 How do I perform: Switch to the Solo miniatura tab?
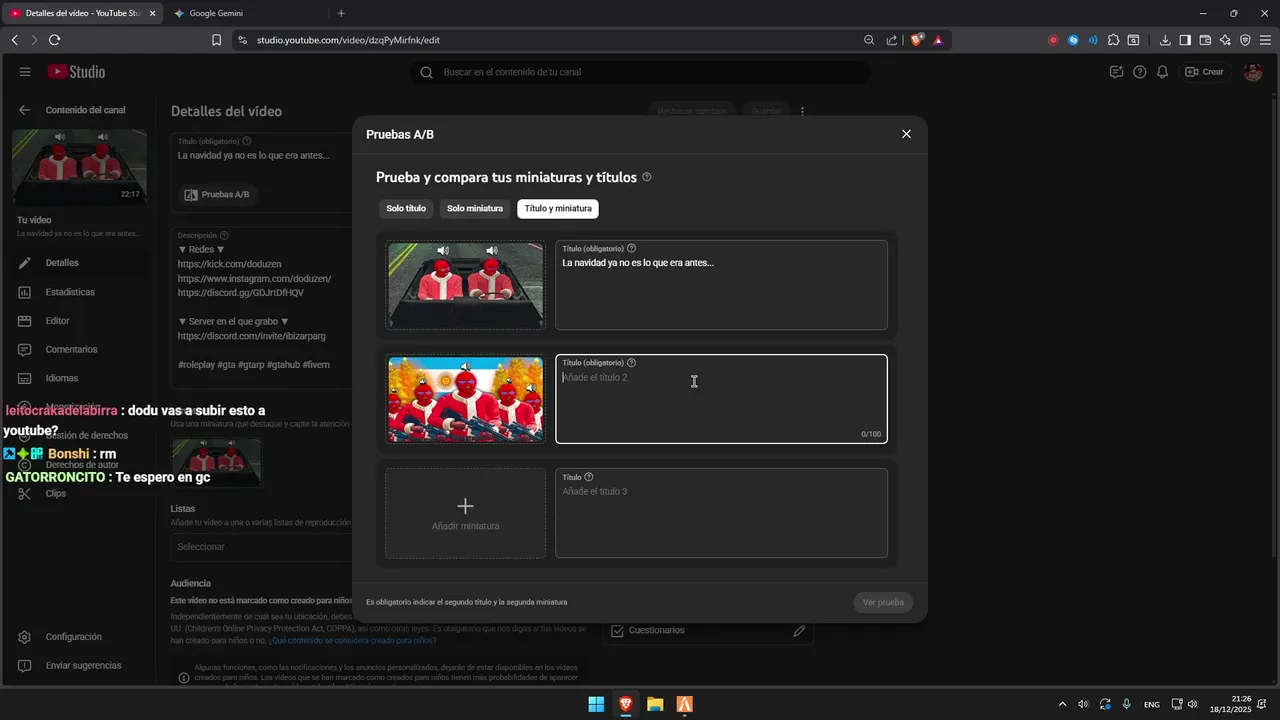point(475,209)
